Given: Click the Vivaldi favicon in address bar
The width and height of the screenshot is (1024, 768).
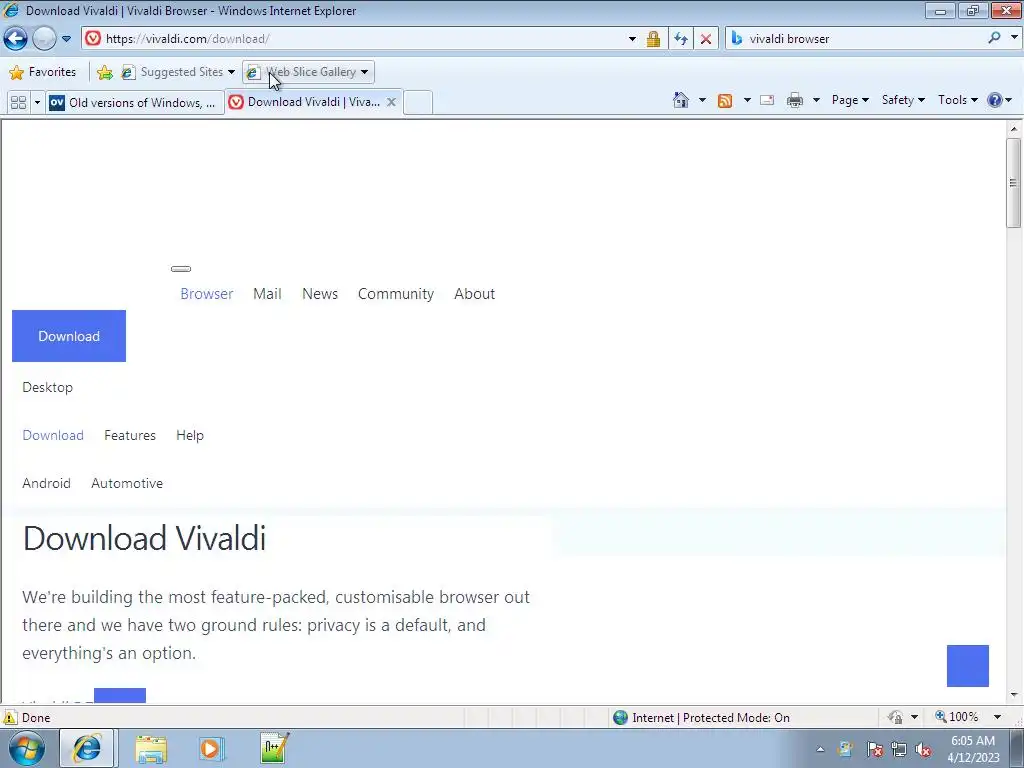Looking at the screenshot, I should pos(93,39).
